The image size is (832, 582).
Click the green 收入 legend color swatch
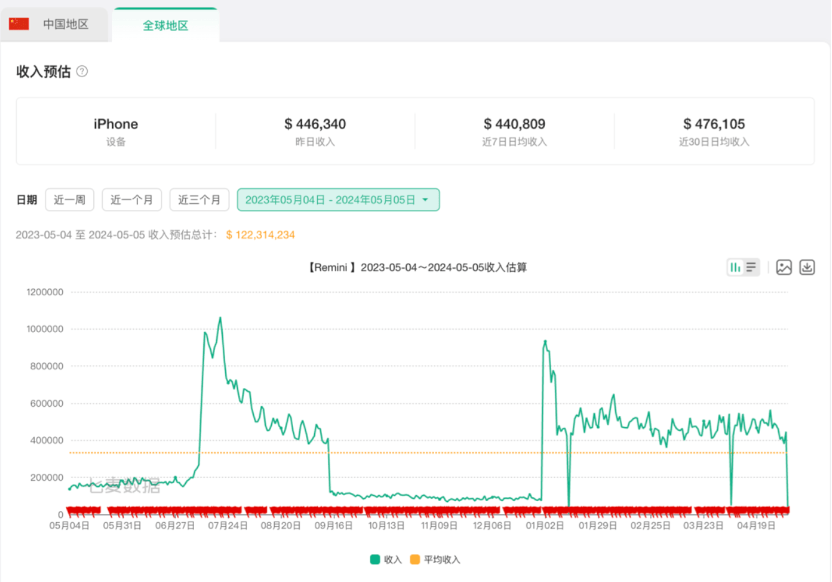coord(375,560)
